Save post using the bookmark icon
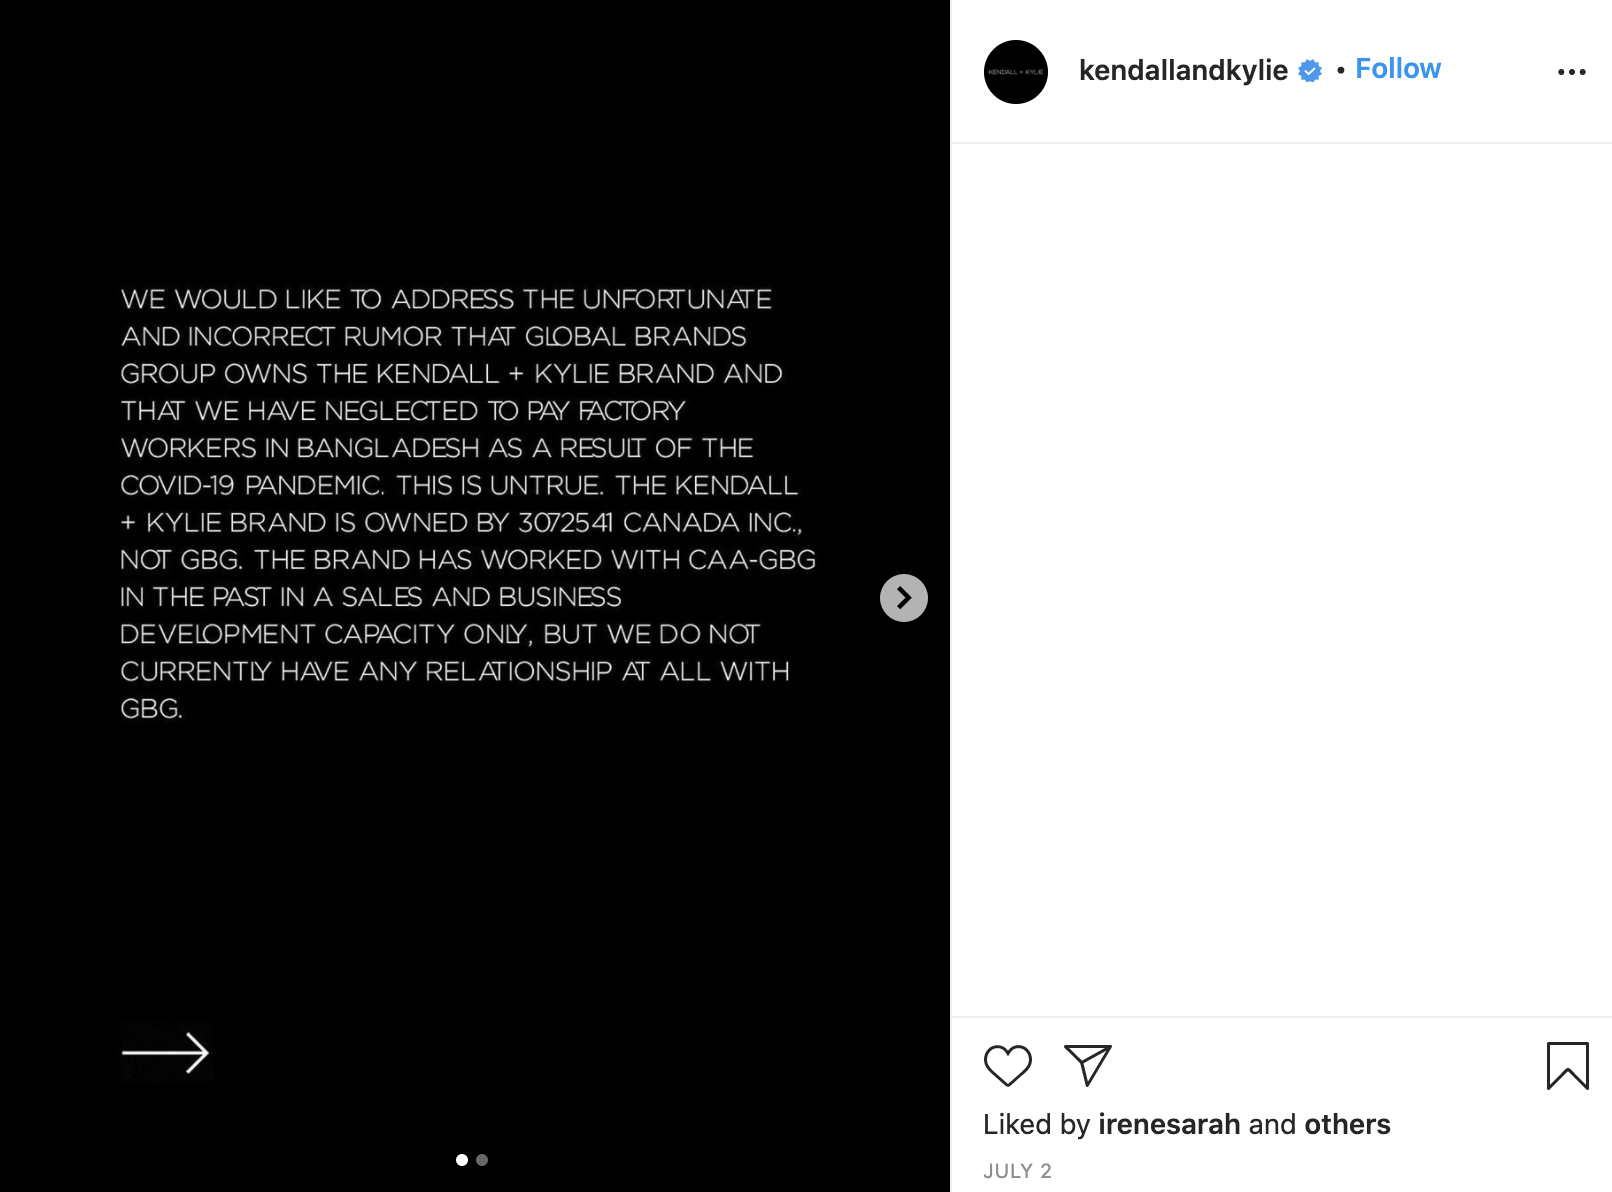 click(1567, 1065)
